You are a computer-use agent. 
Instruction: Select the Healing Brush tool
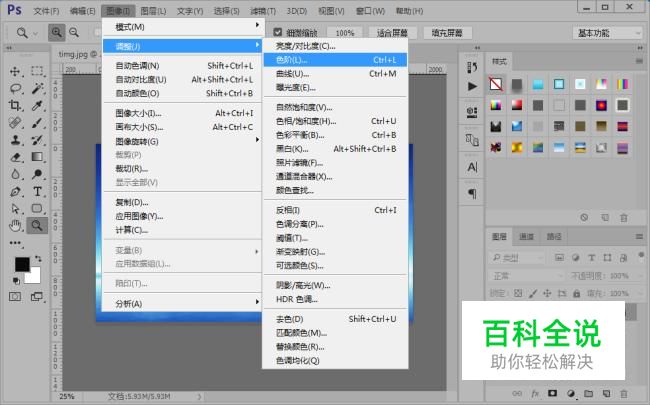pos(15,123)
